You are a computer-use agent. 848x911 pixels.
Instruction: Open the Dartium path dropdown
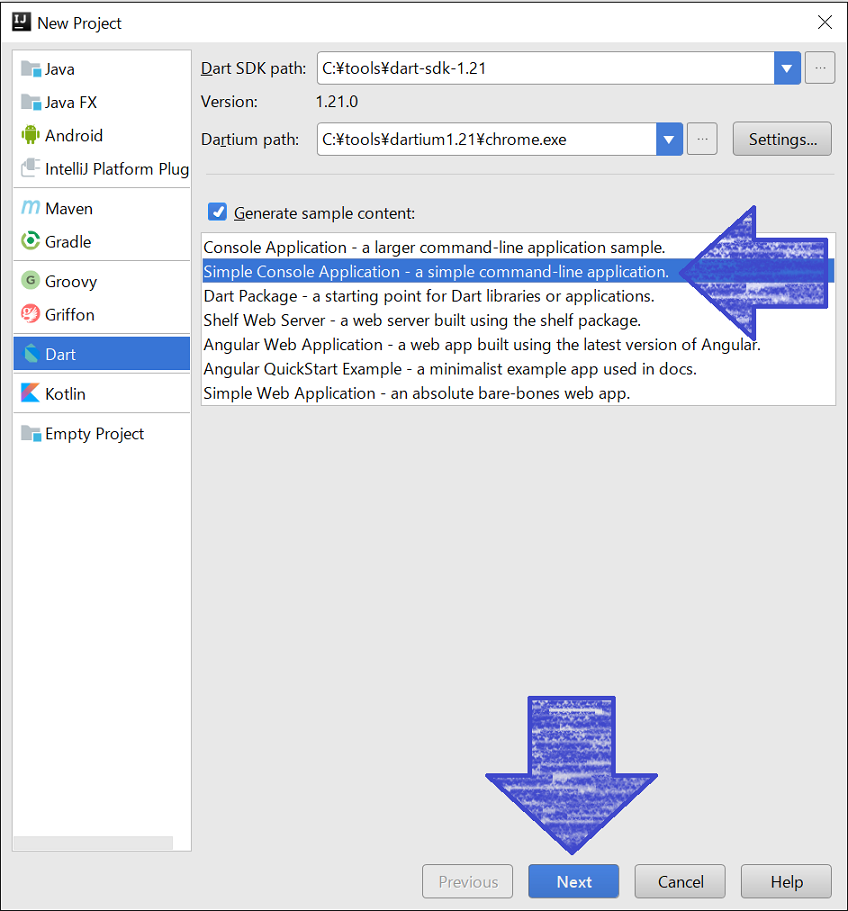coord(669,139)
